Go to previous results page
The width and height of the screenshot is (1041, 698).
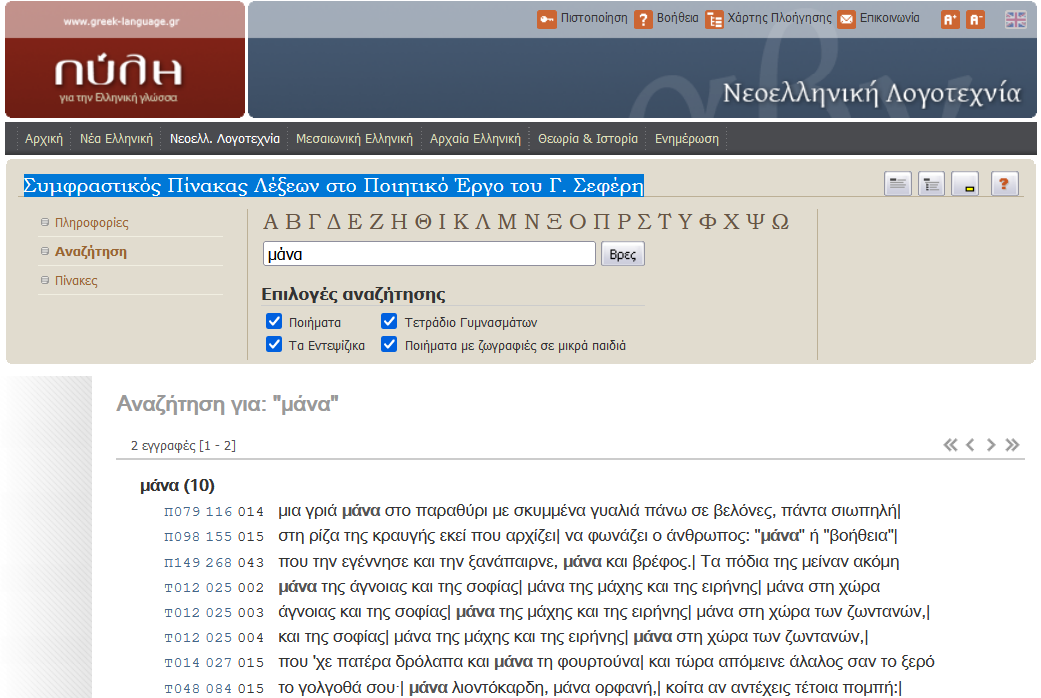970,445
